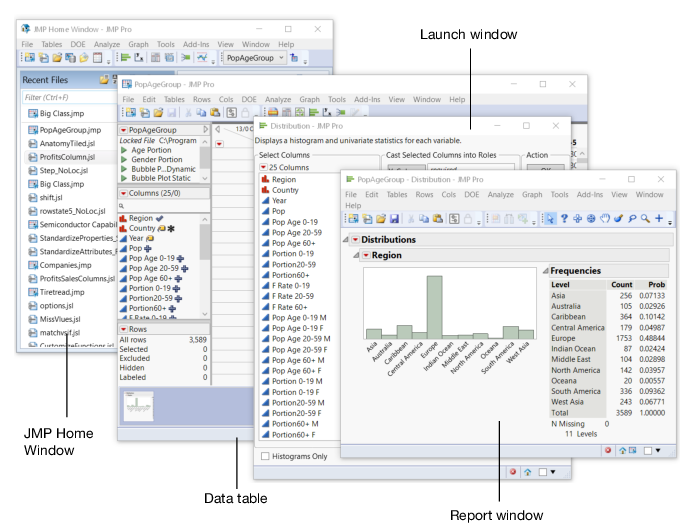Choose the question mark Help tool in report toolbar
The image size is (682, 531).
(564, 219)
